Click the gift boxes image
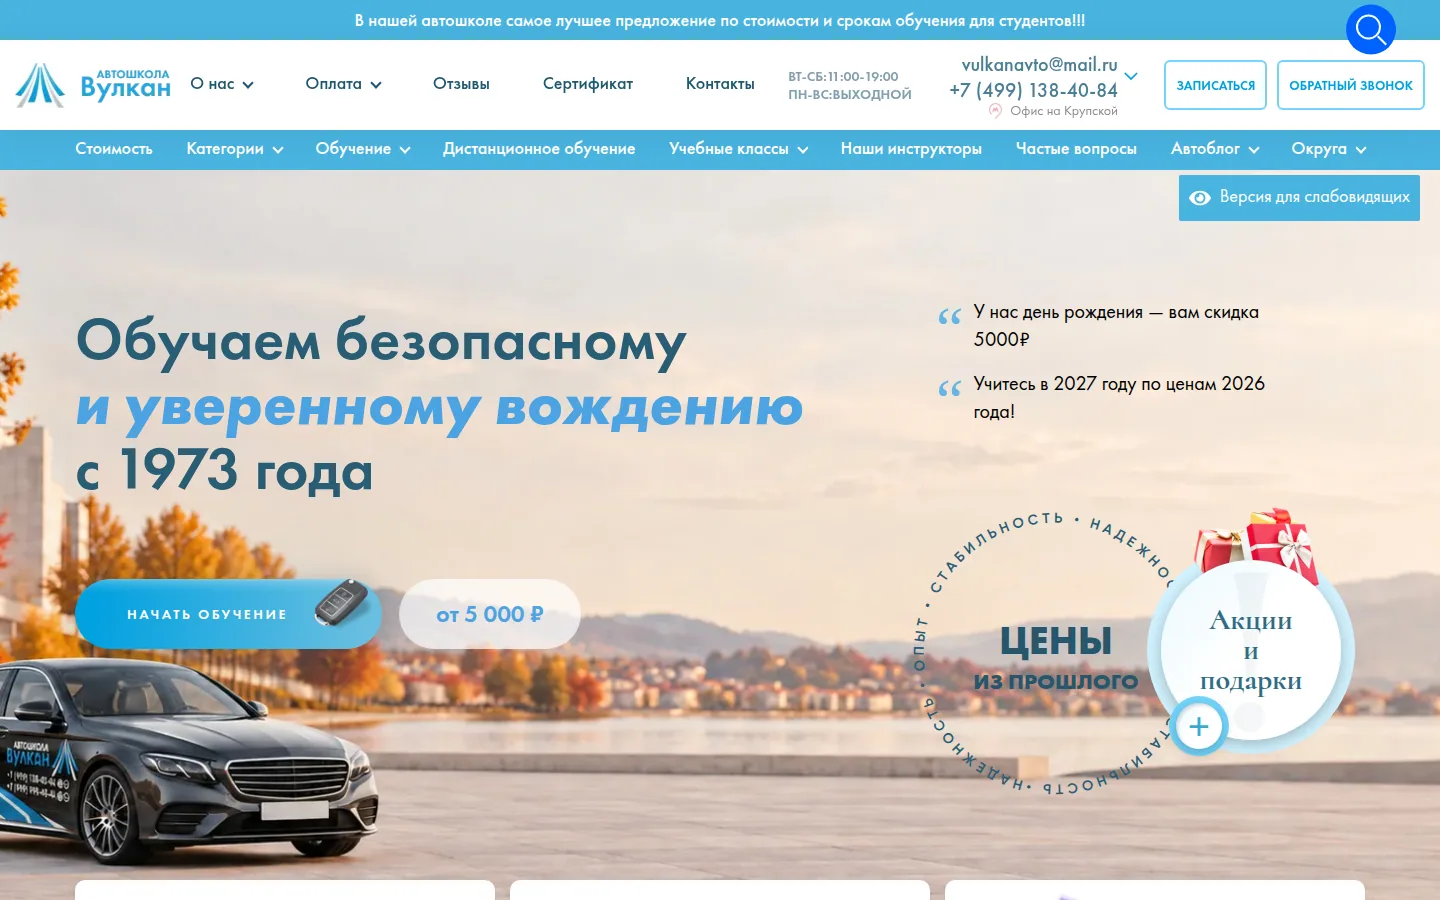 pyautogui.click(x=1259, y=545)
